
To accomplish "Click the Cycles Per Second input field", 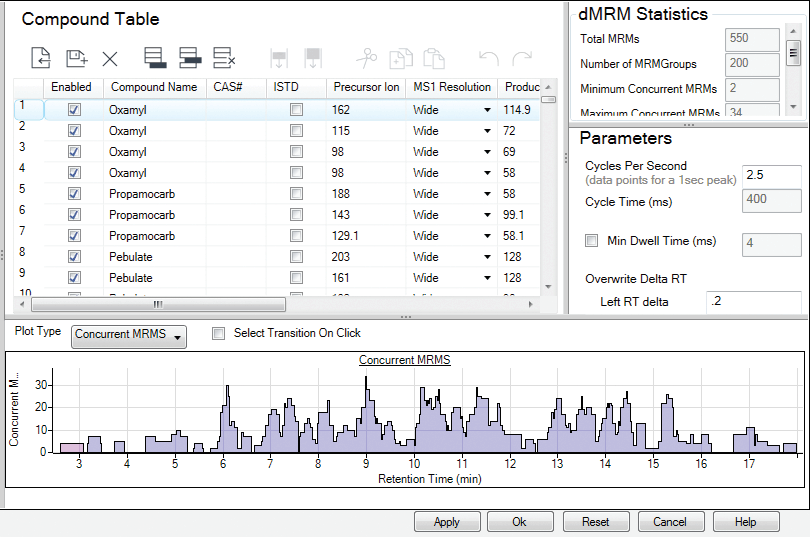I will 771,174.
